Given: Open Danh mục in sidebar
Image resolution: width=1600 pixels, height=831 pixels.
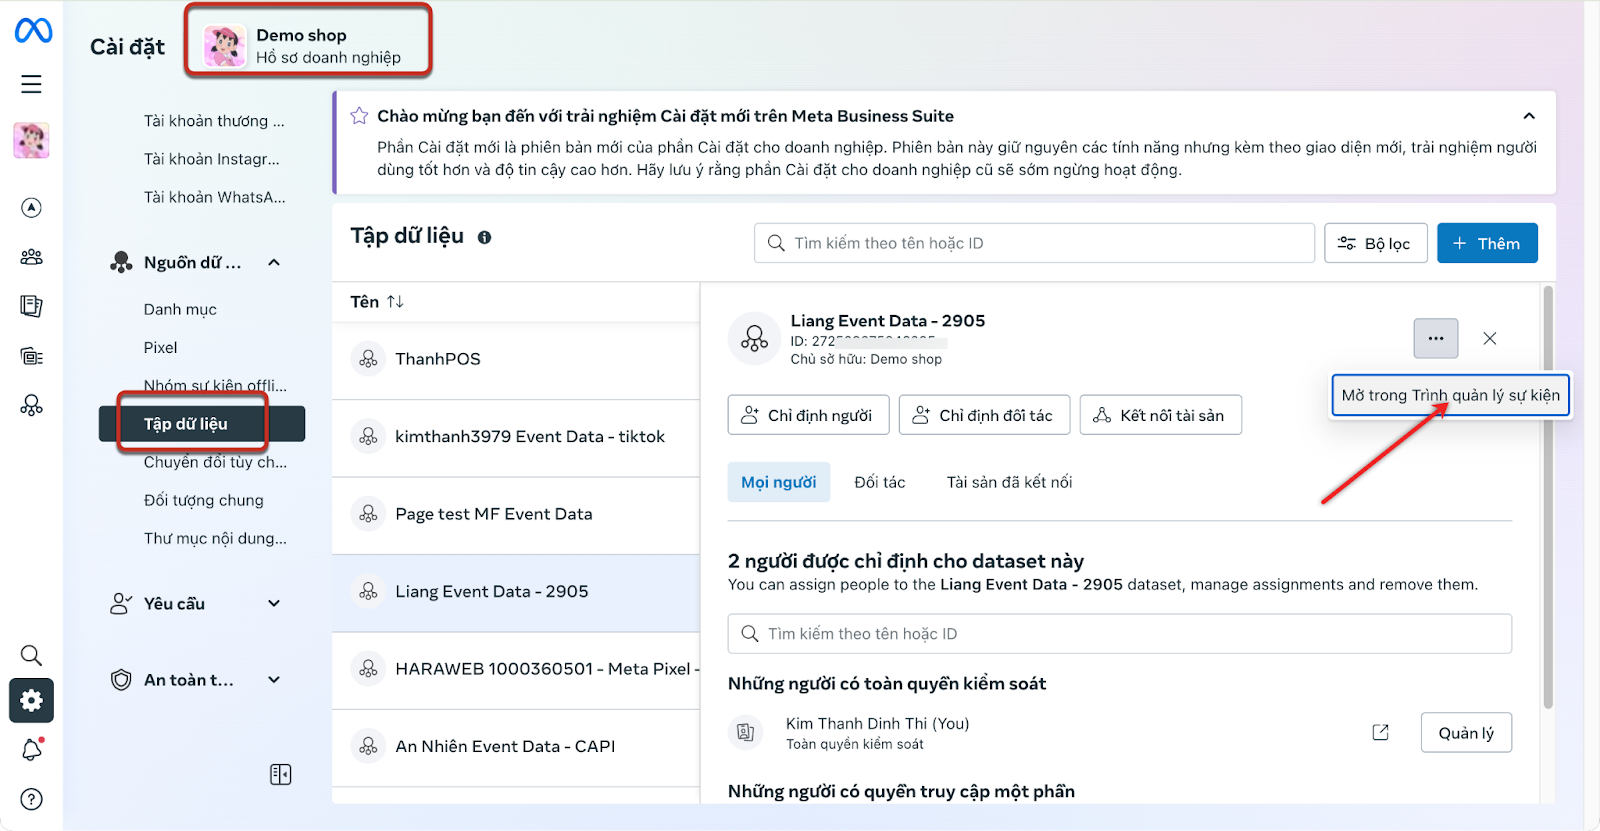Looking at the screenshot, I should [180, 309].
